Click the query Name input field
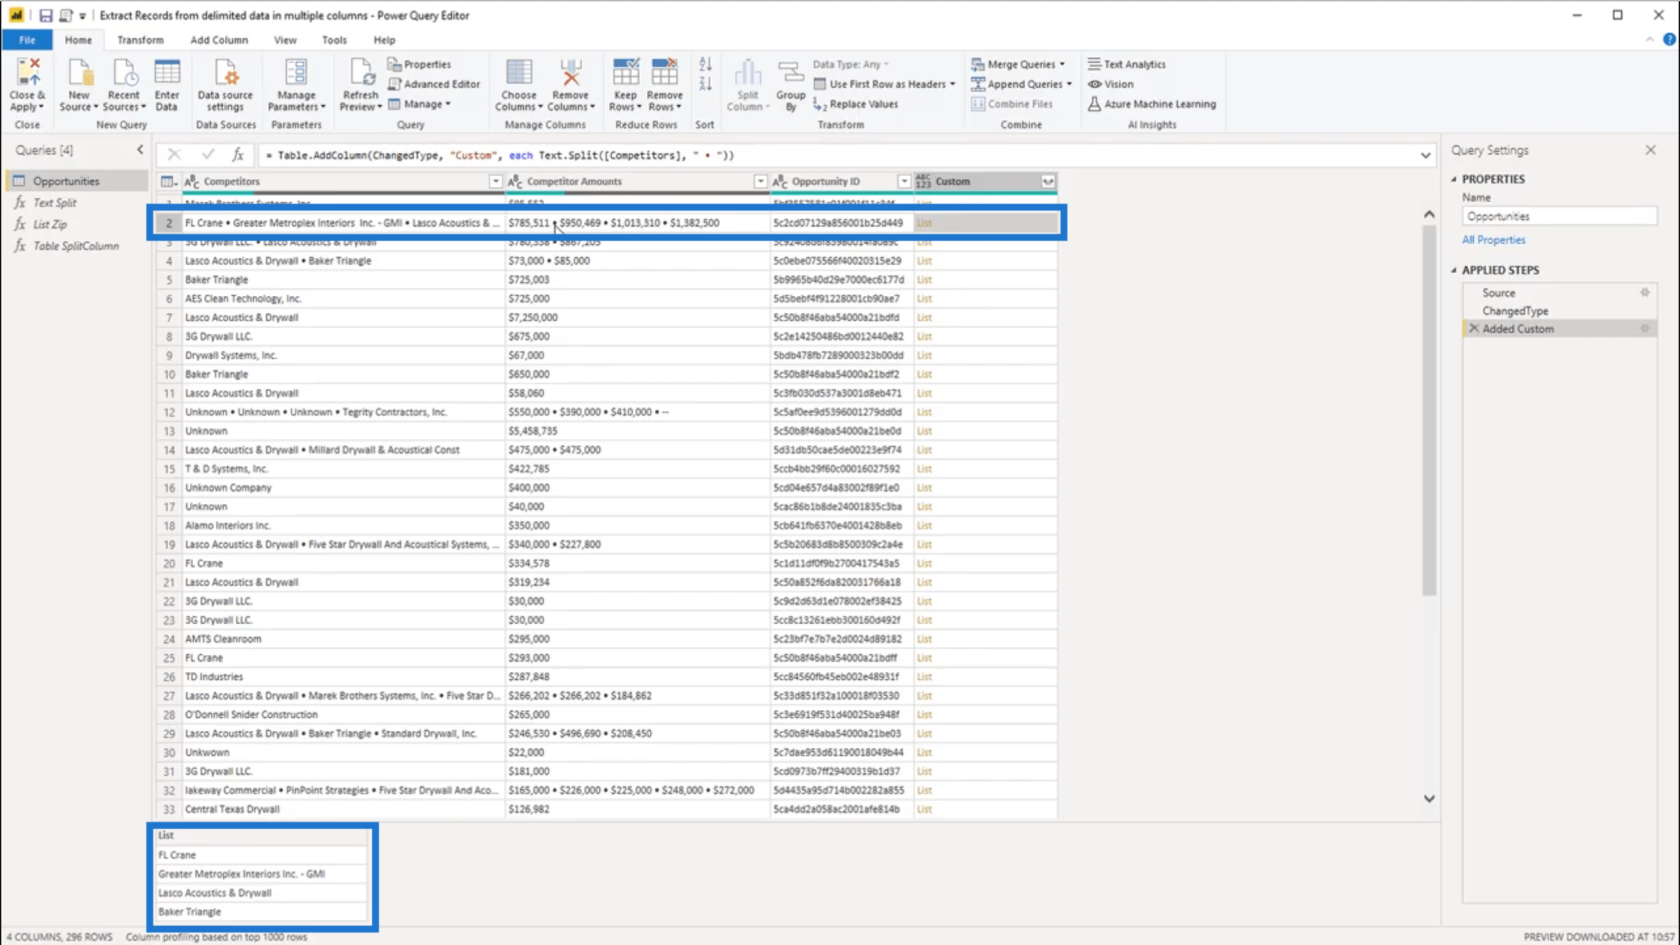The image size is (1680, 945). (1559, 216)
